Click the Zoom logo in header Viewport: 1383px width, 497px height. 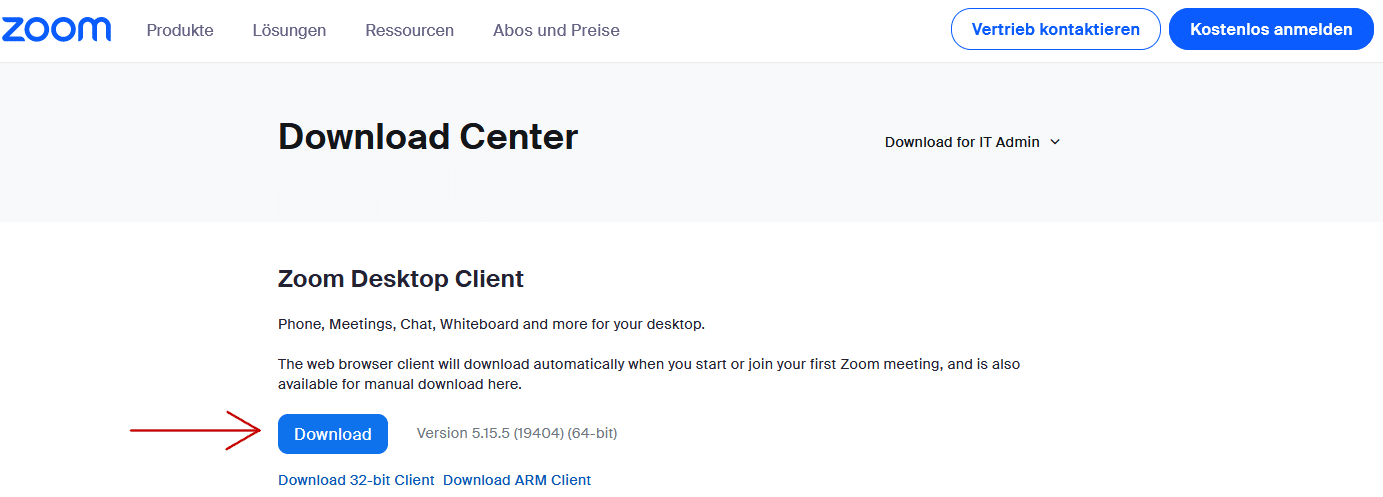[56, 30]
